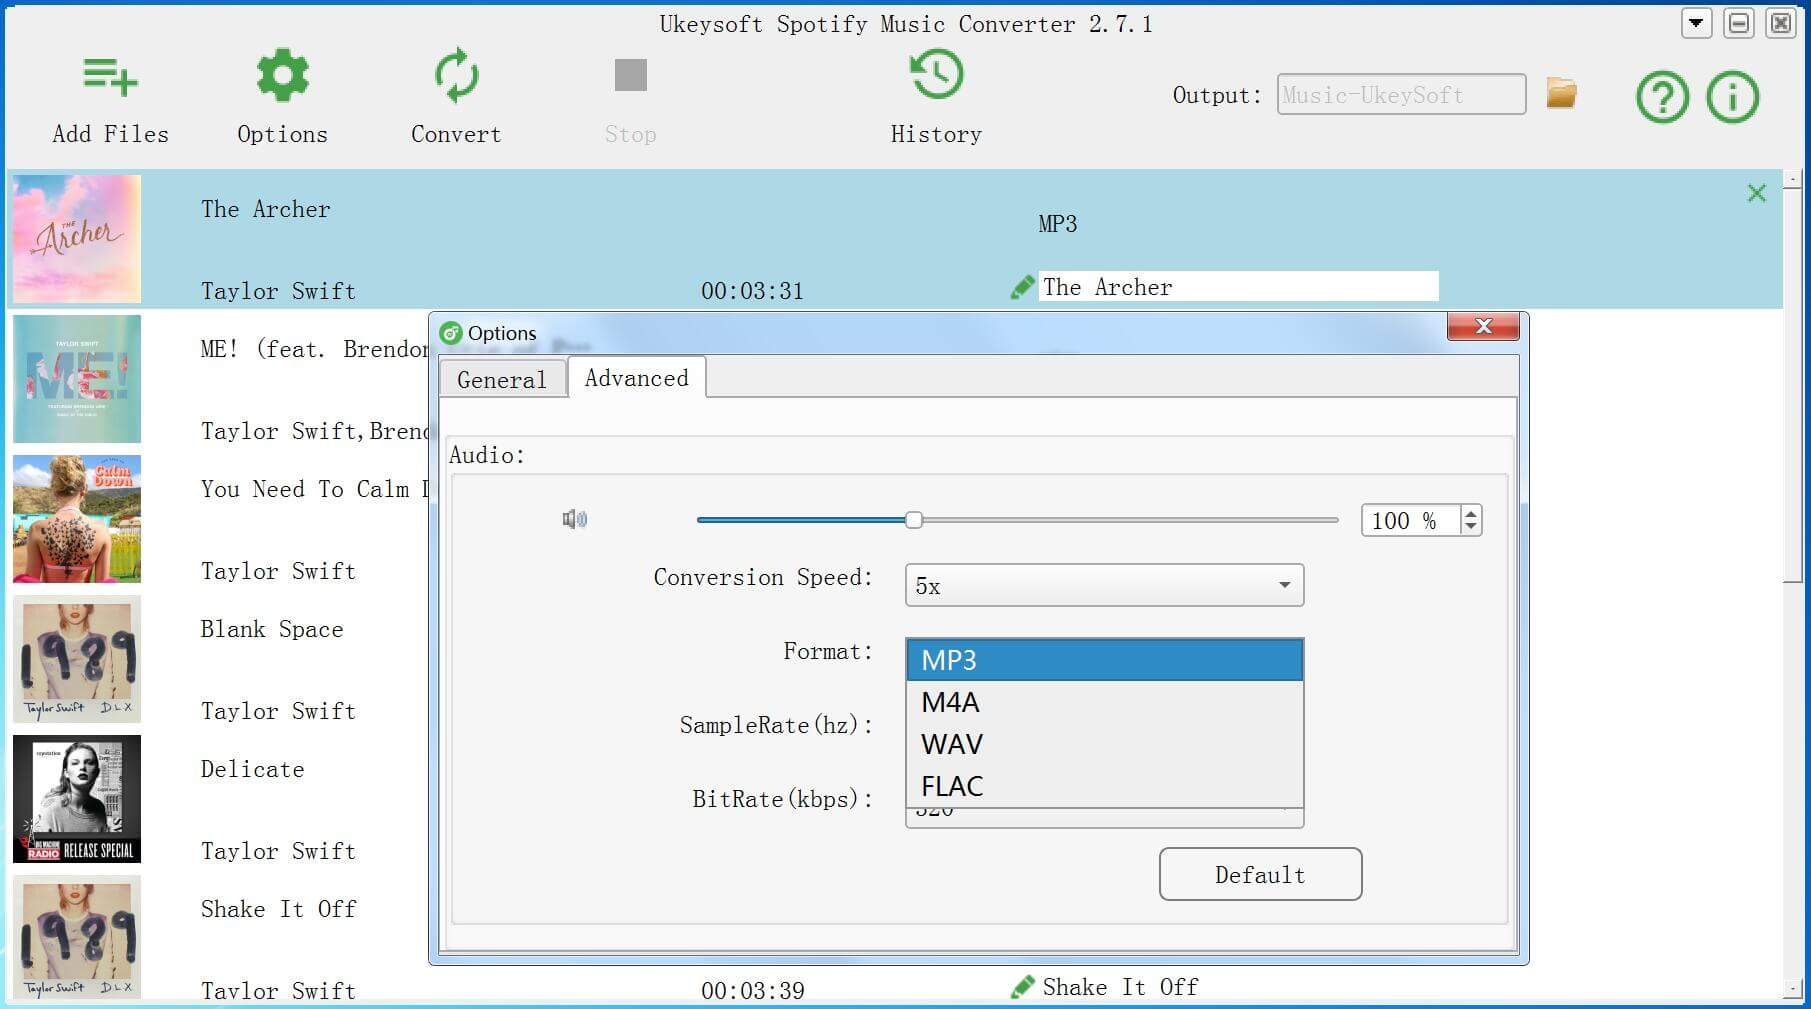Click the Stop square icon
The width and height of the screenshot is (1811, 1009).
tap(630, 75)
